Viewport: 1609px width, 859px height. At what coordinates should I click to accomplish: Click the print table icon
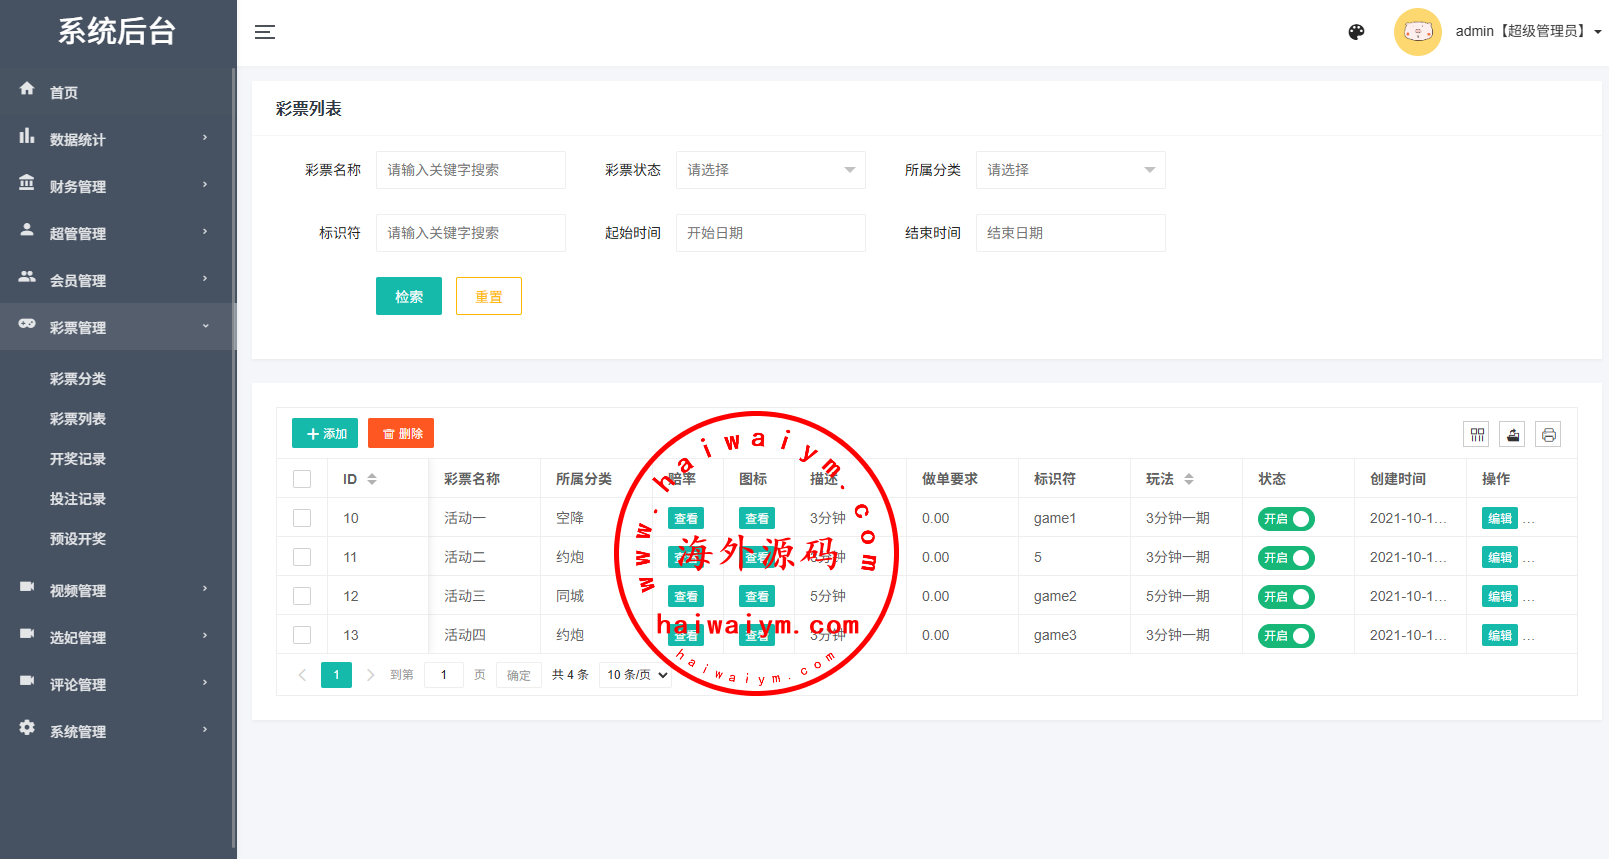point(1548,434)
